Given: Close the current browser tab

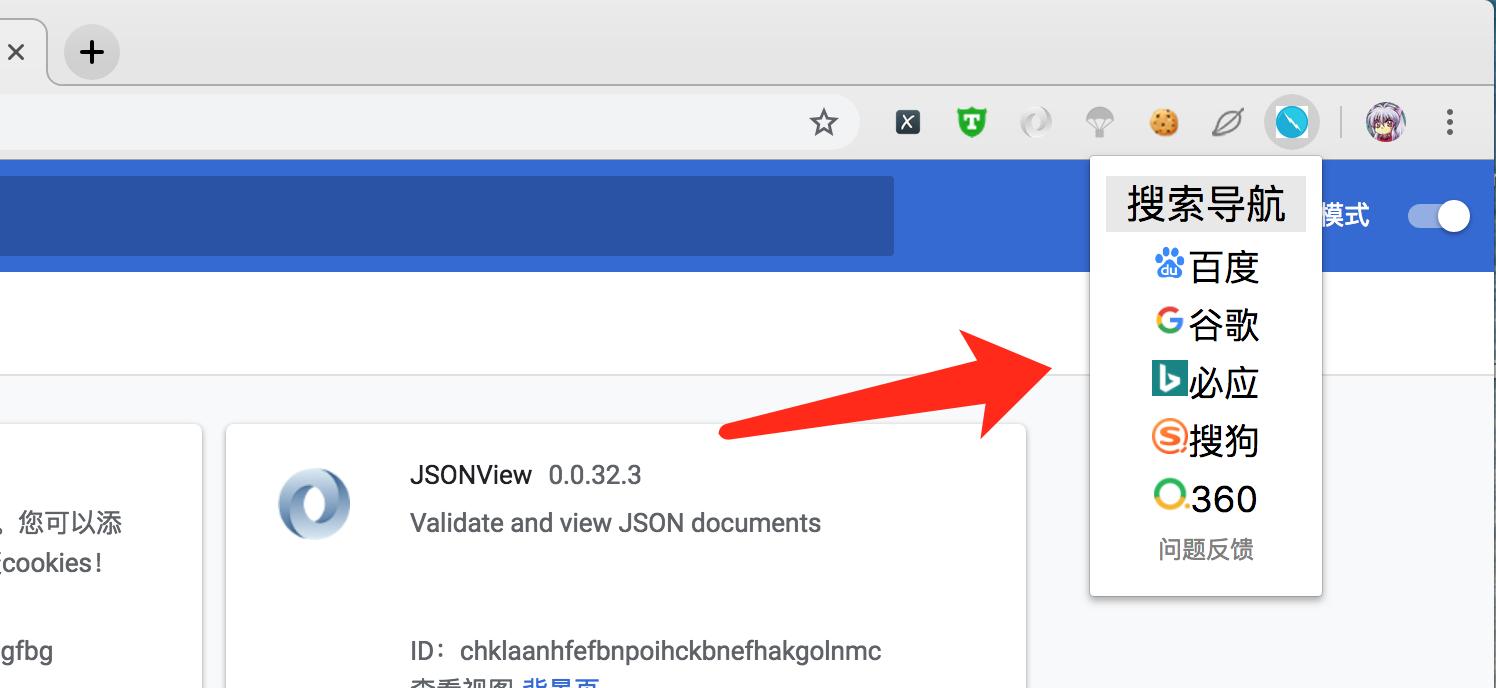Looking at the screenshot, I should click(x=16, y=52).
